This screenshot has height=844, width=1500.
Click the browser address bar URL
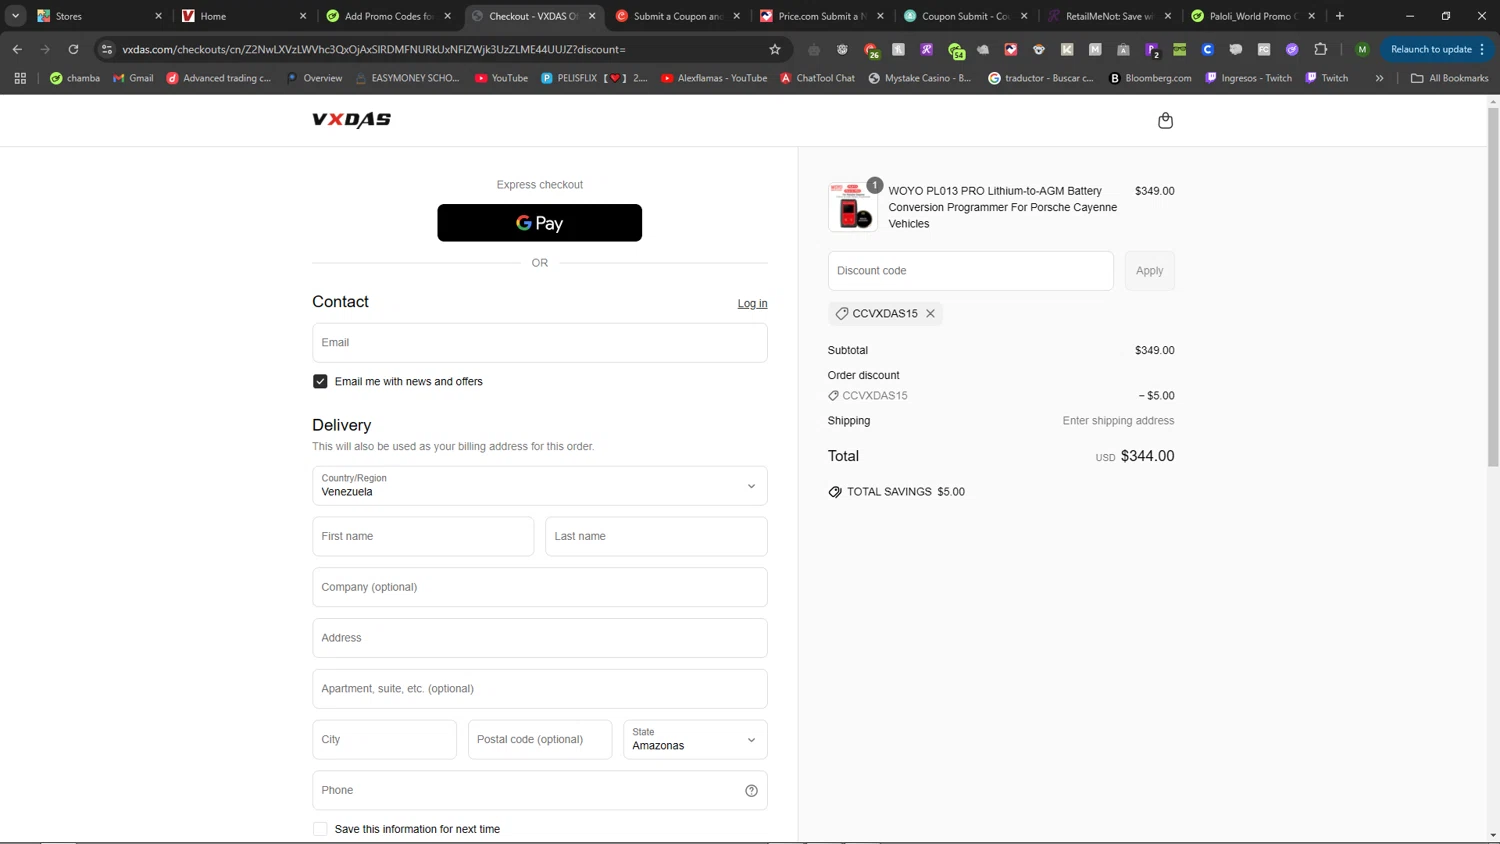point(374,49)
